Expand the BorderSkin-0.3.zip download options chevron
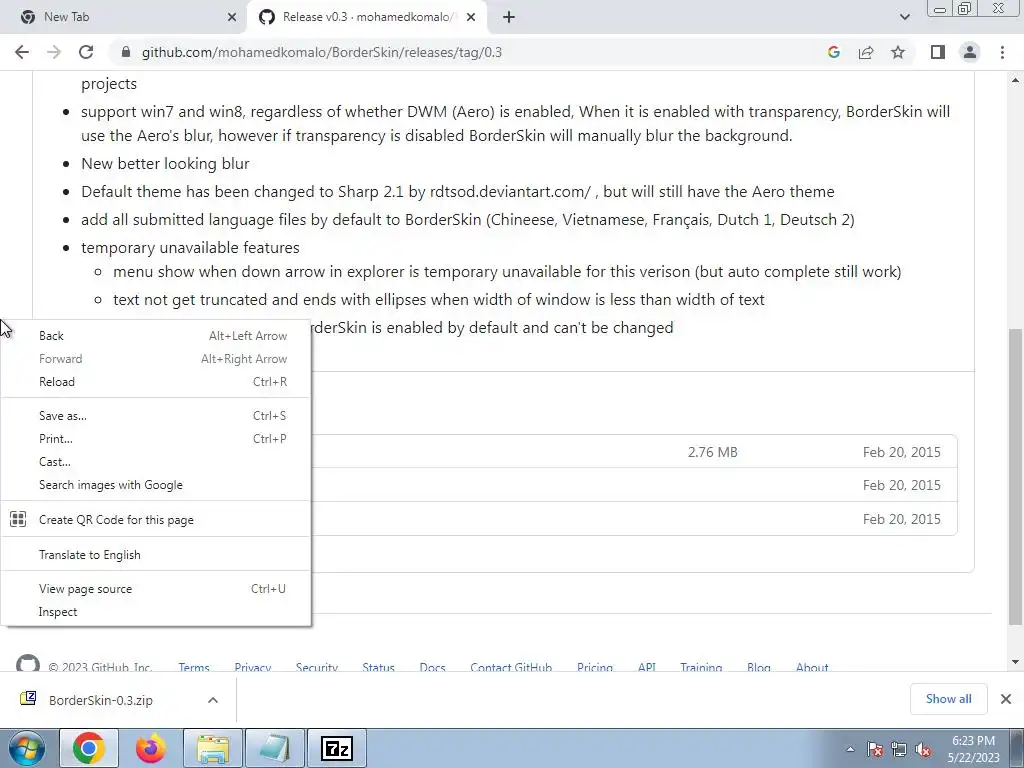The height and width of the screenshot is (768, 1024). coord(212,699)
